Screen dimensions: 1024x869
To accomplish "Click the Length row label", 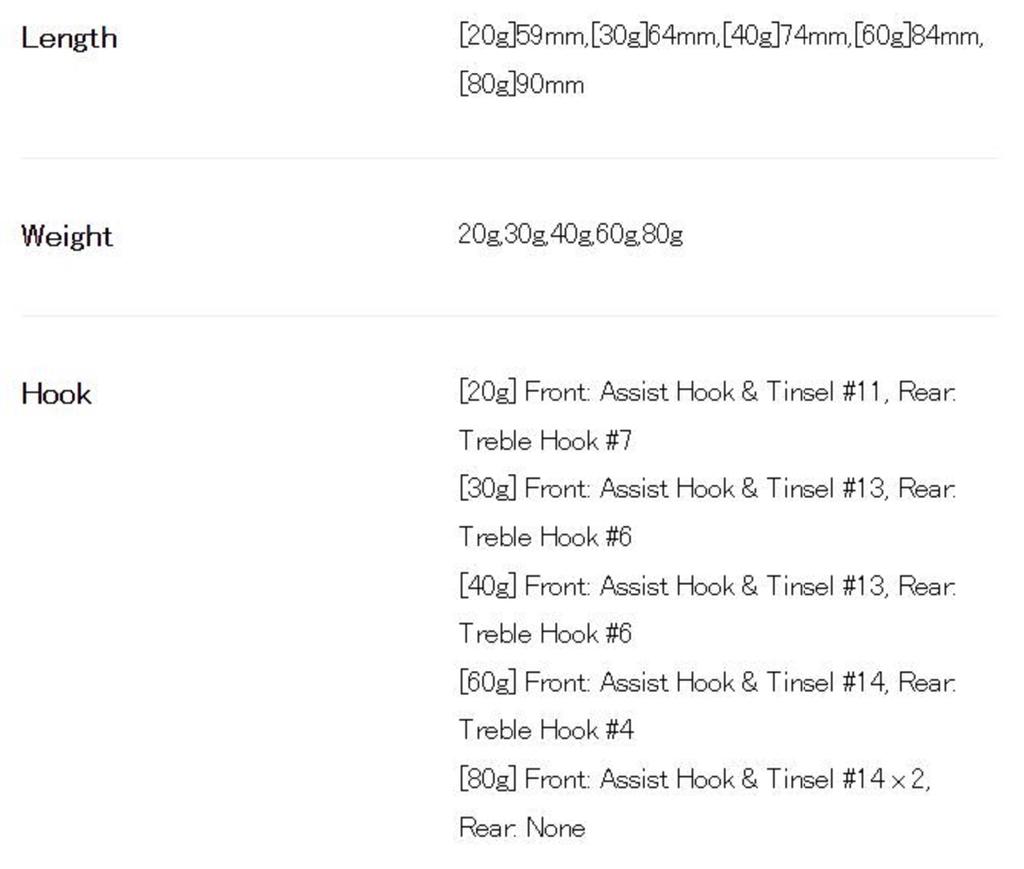I will [69, 39].
